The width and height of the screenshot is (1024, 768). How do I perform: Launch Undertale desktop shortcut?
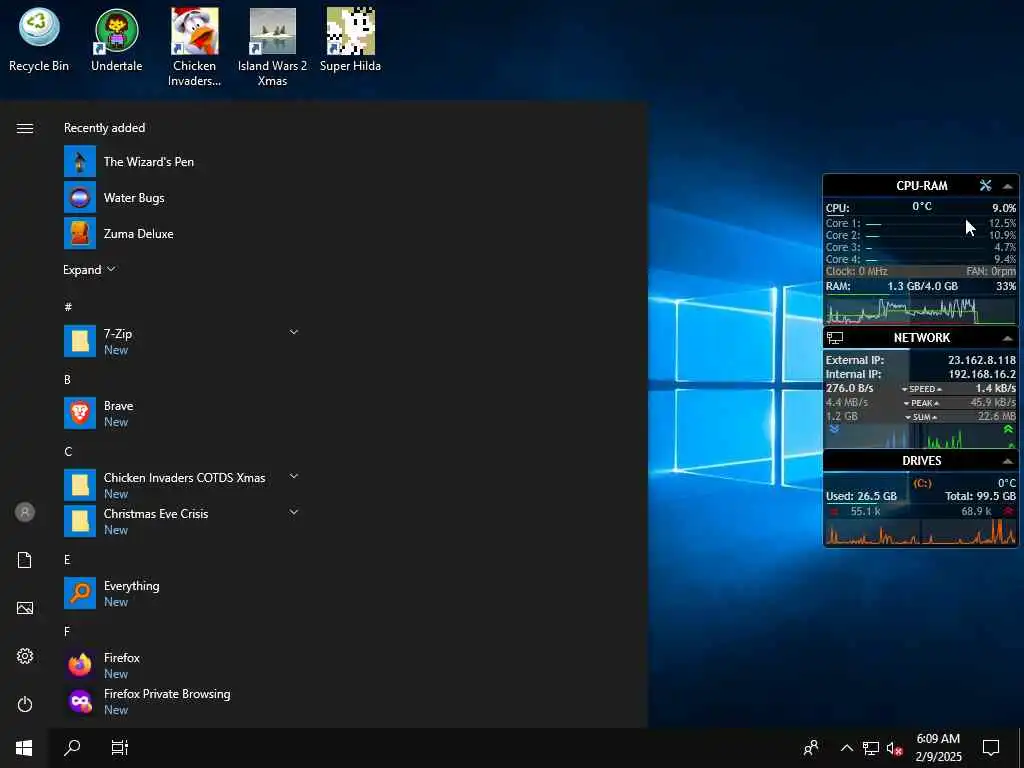pos(116,40)
